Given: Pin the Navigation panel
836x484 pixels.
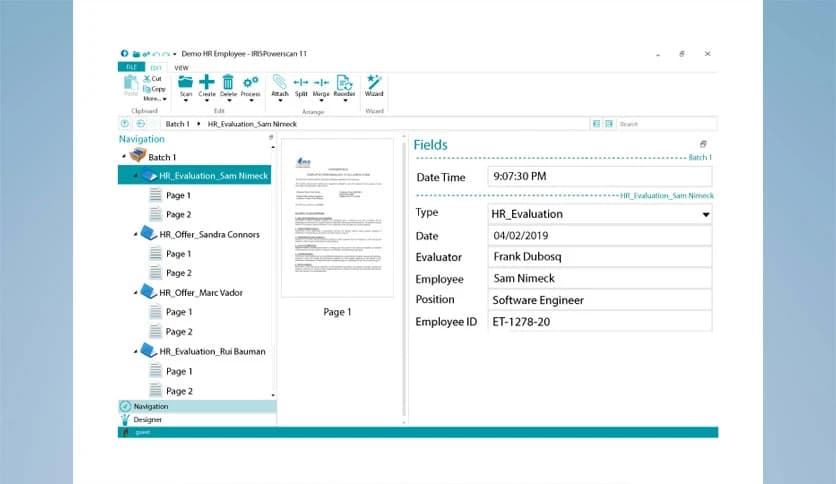Looking at the screenshot, I should [271, 138].
